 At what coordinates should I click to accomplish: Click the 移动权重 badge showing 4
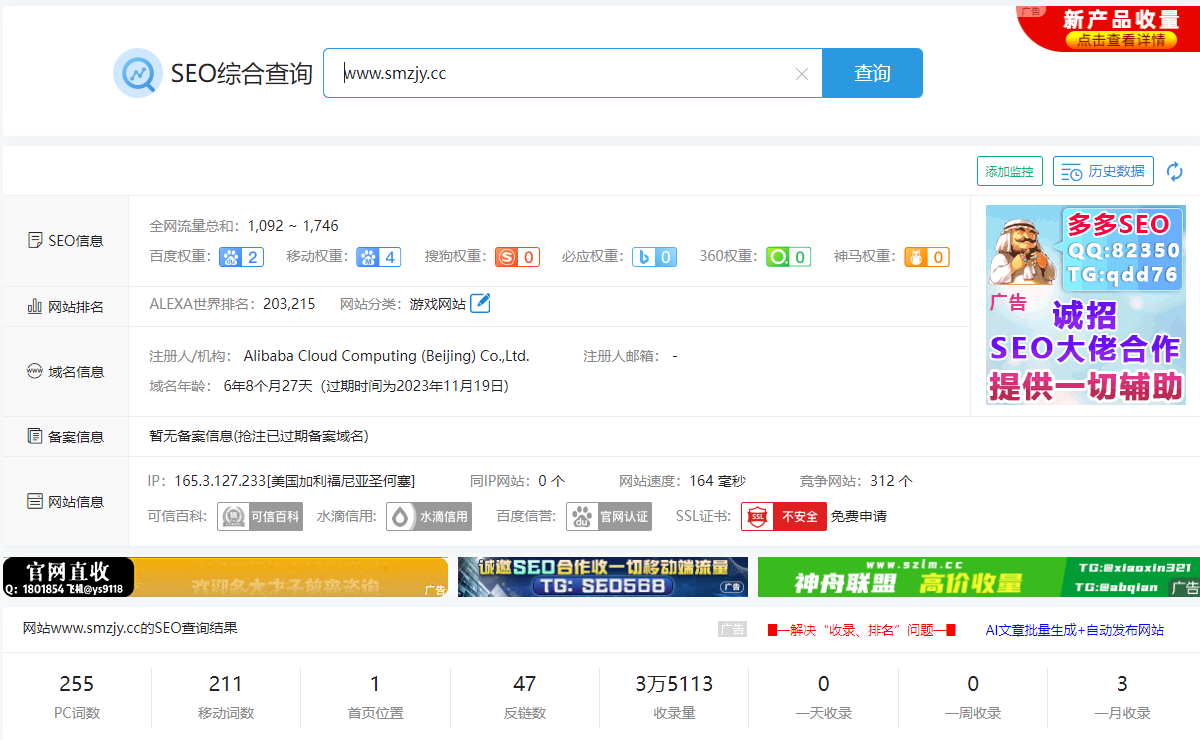tap(379, 257)
